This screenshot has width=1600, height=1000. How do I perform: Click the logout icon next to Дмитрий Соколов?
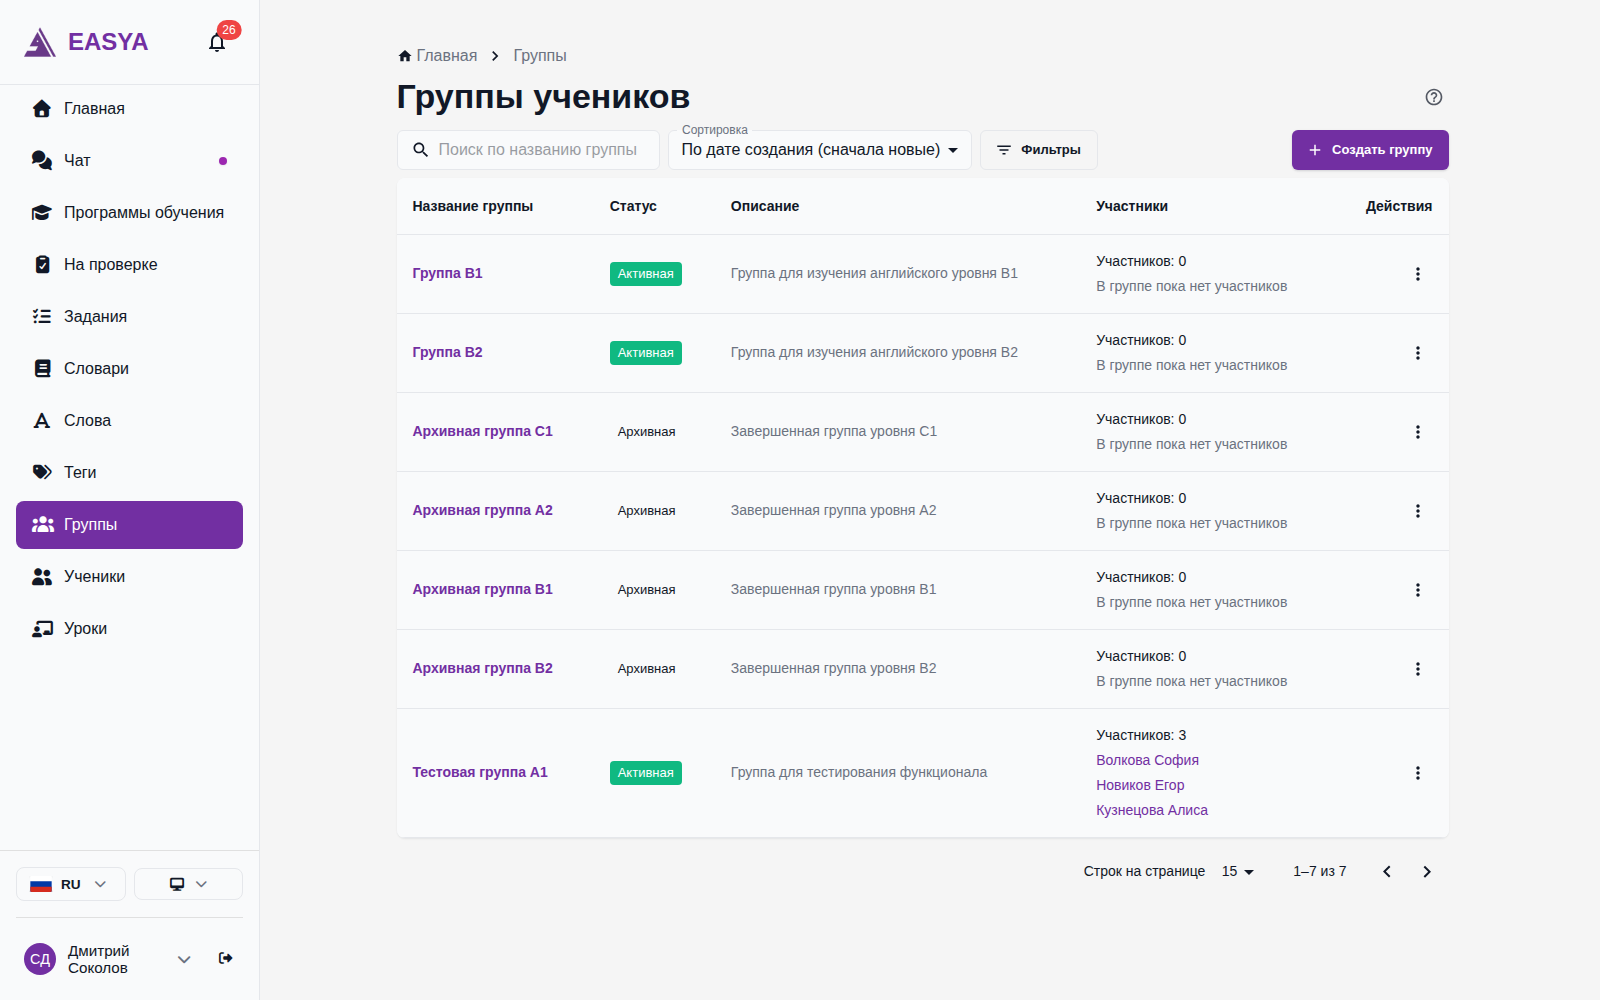point(226,958)
